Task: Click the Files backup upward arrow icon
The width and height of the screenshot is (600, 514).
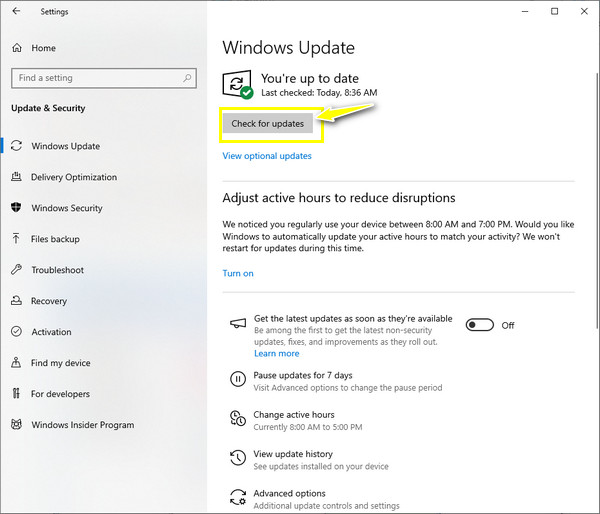Action: point(16,238)
